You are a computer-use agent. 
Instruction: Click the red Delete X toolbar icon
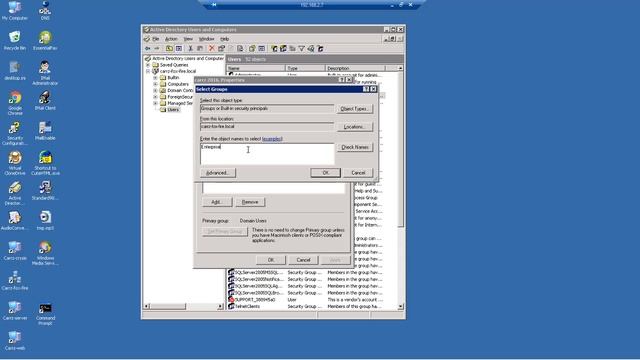(212, 49)
